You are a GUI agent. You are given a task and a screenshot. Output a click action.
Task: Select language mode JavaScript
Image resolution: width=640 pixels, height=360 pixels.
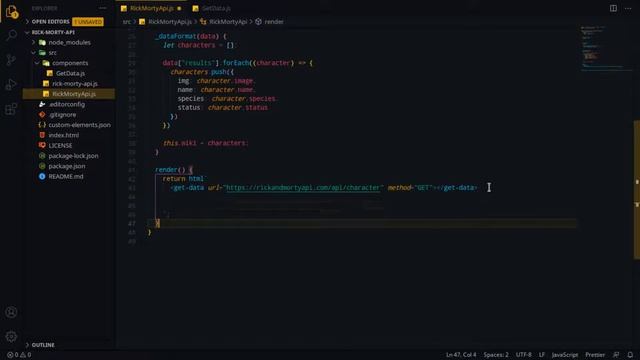pos(564,355)
